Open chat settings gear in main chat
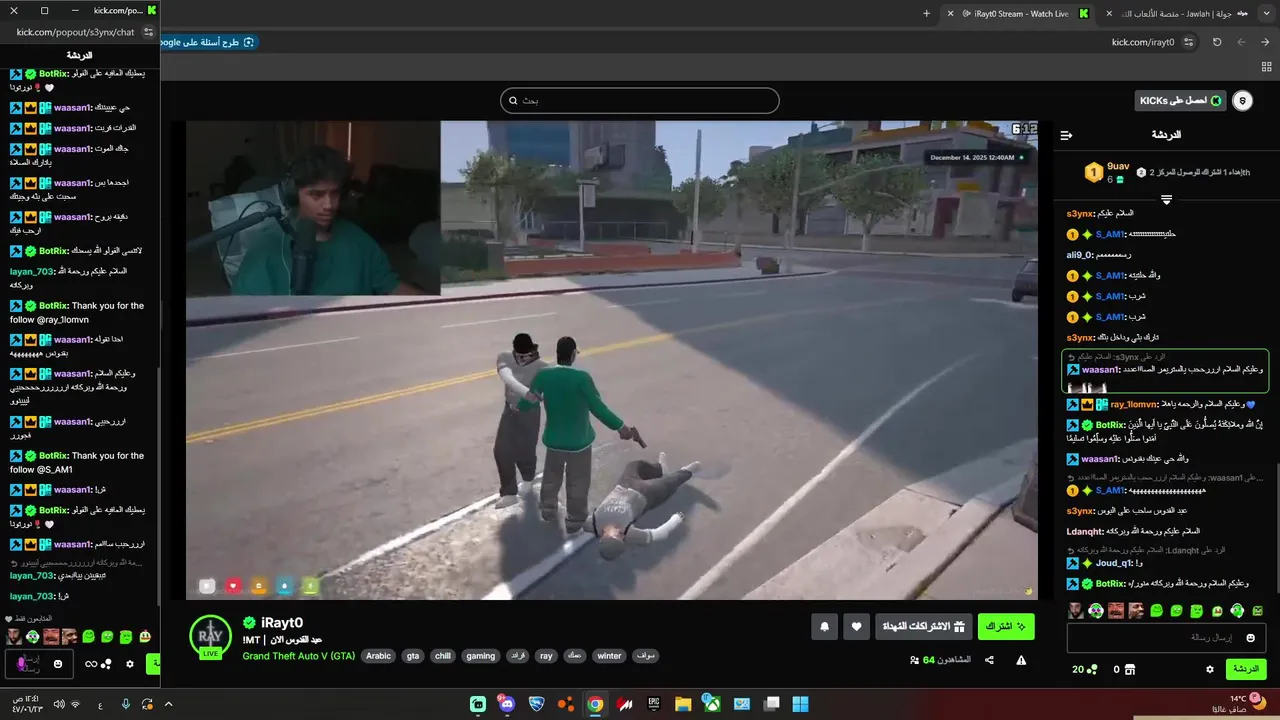The width and height of the screenshot is (1280, 720). tap(1210, 669)
